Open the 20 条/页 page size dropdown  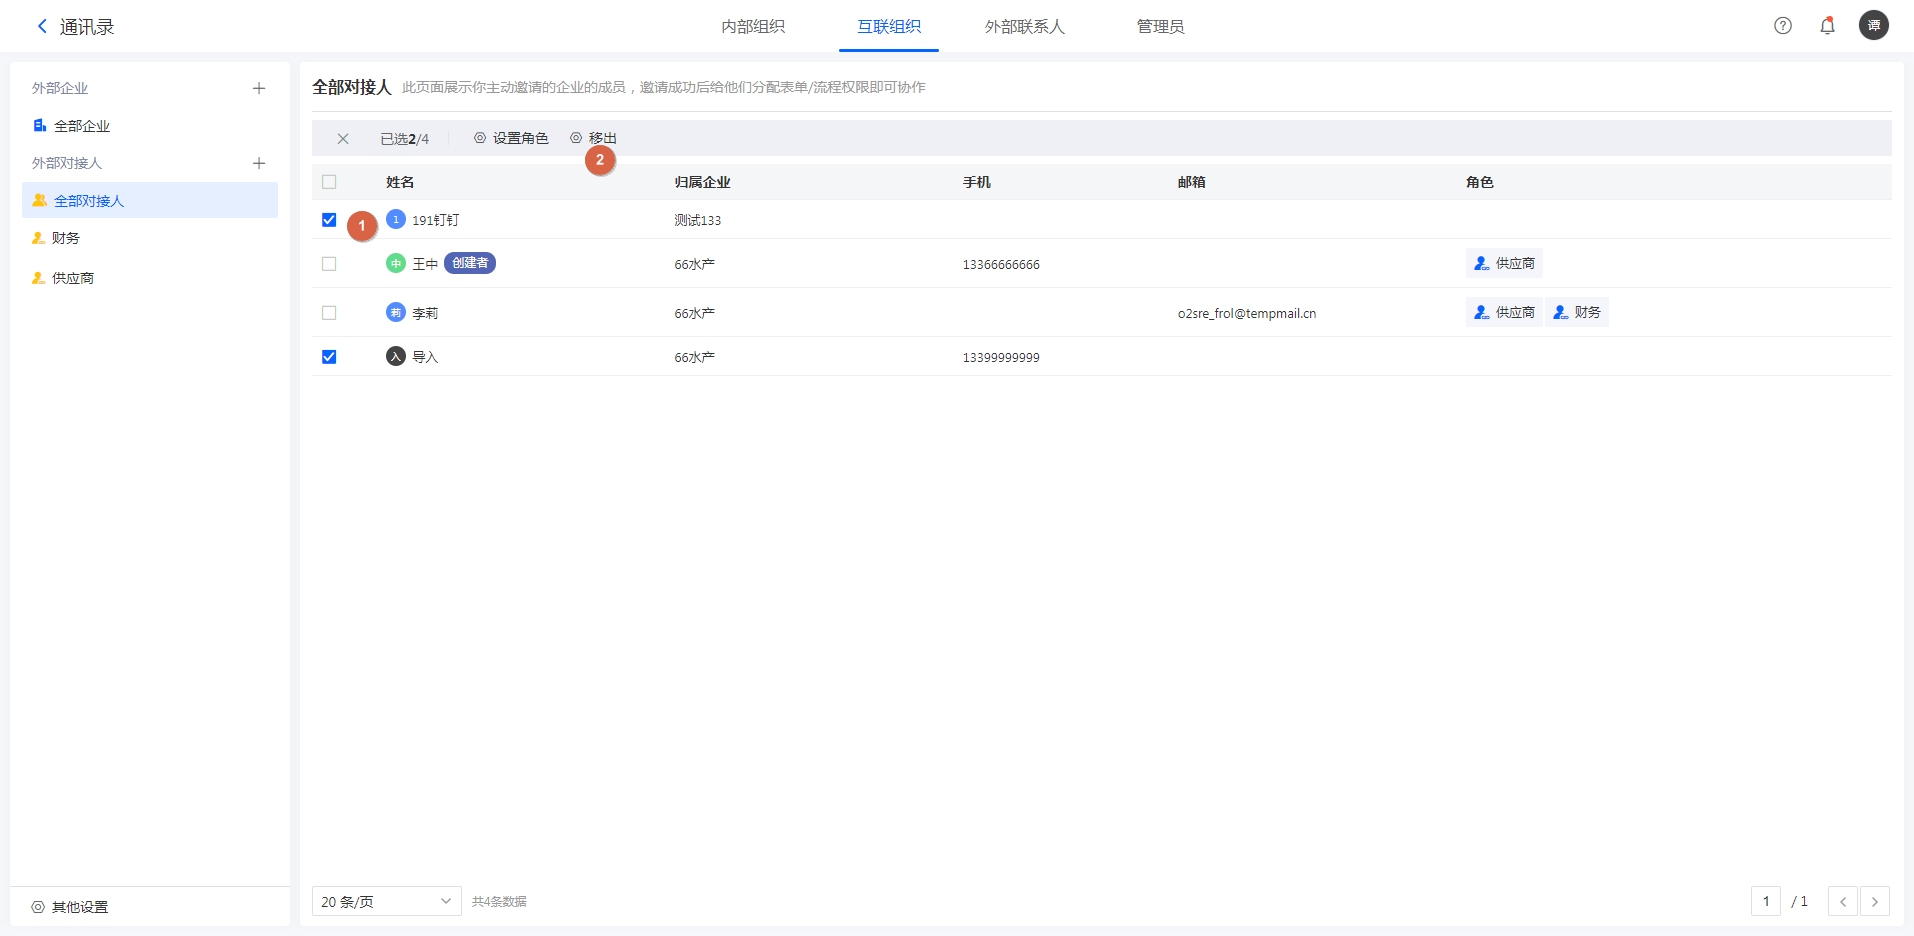(x=386, y=901)
